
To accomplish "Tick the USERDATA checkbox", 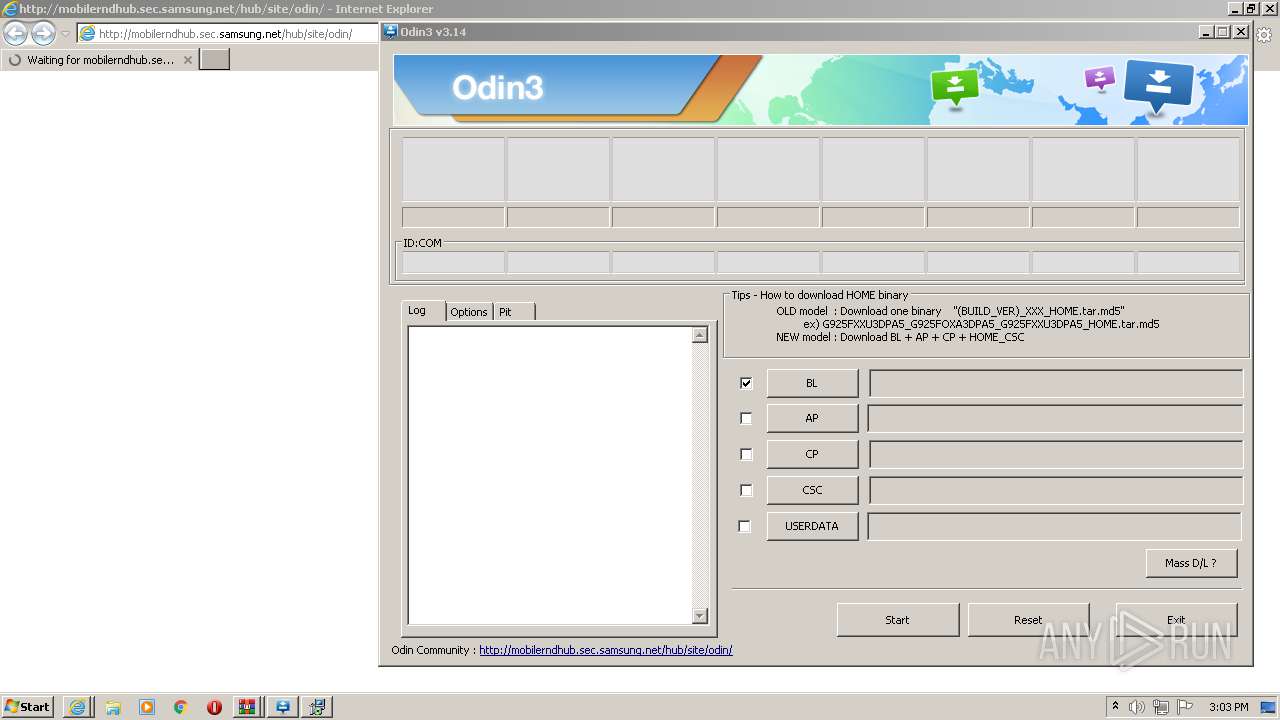I will (x=744, y=526).
